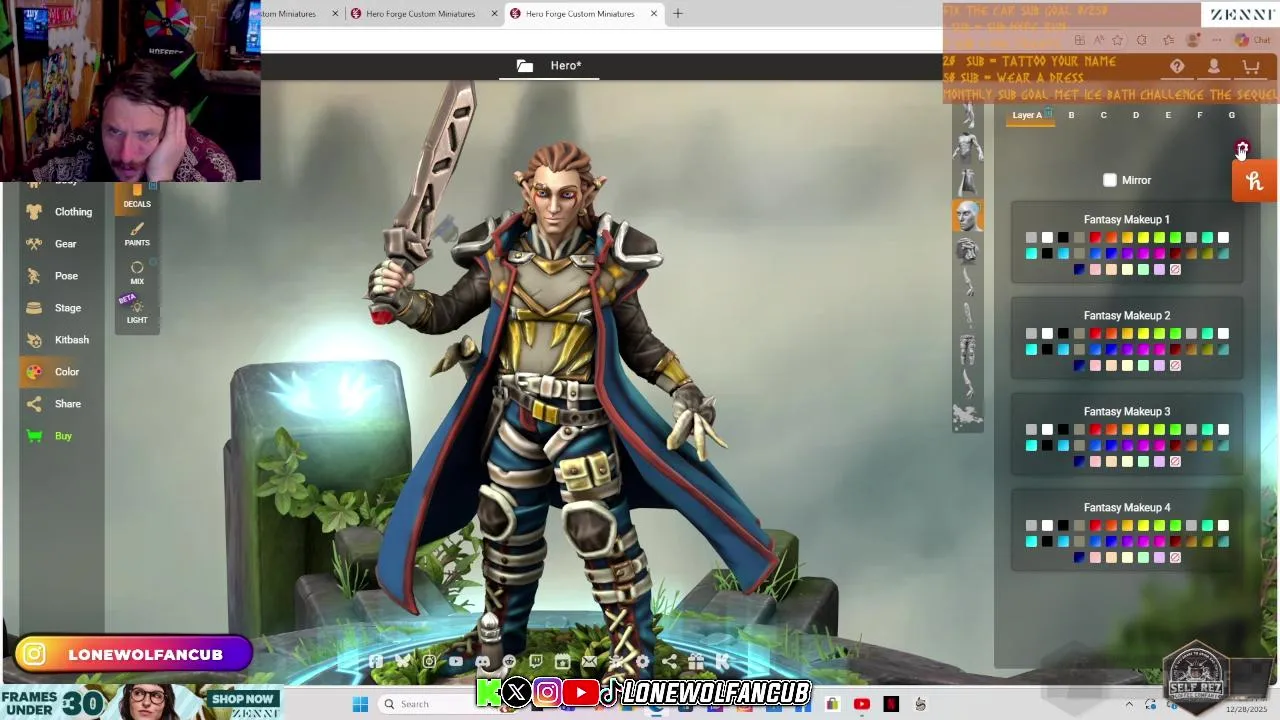
Task: Click the Reddit icon in footer bar
Action: pos(509,661)
